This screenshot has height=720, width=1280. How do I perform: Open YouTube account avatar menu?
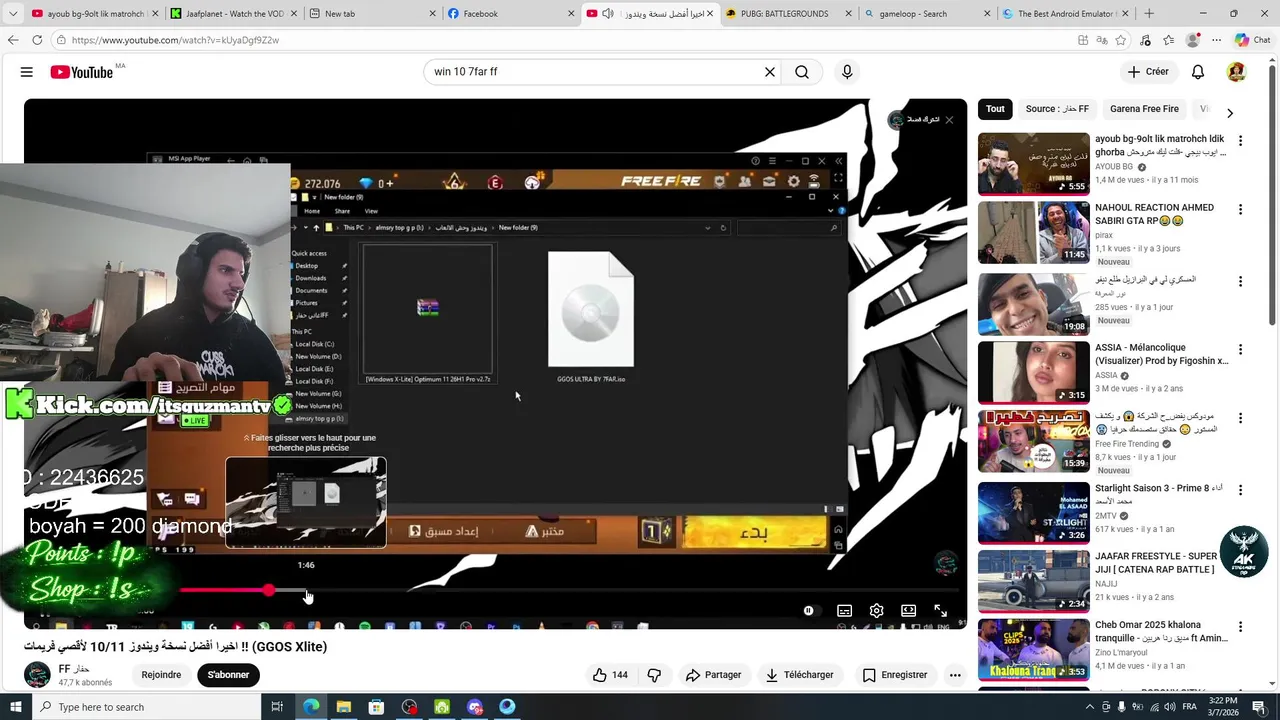[x=1236, y=72]
